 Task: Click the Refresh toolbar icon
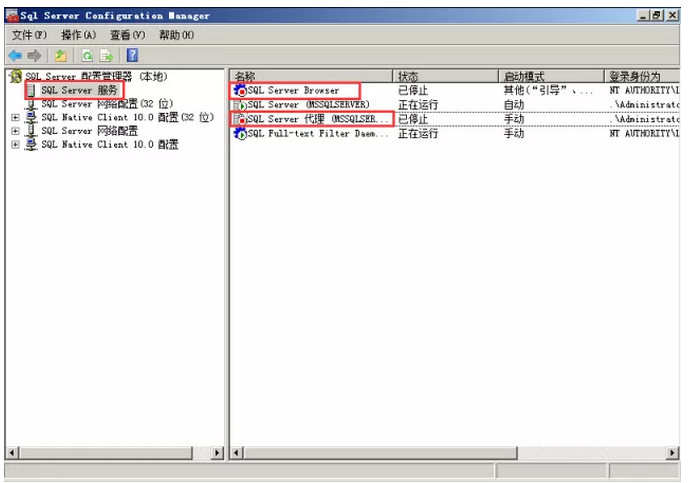click(x=87, y=56)
